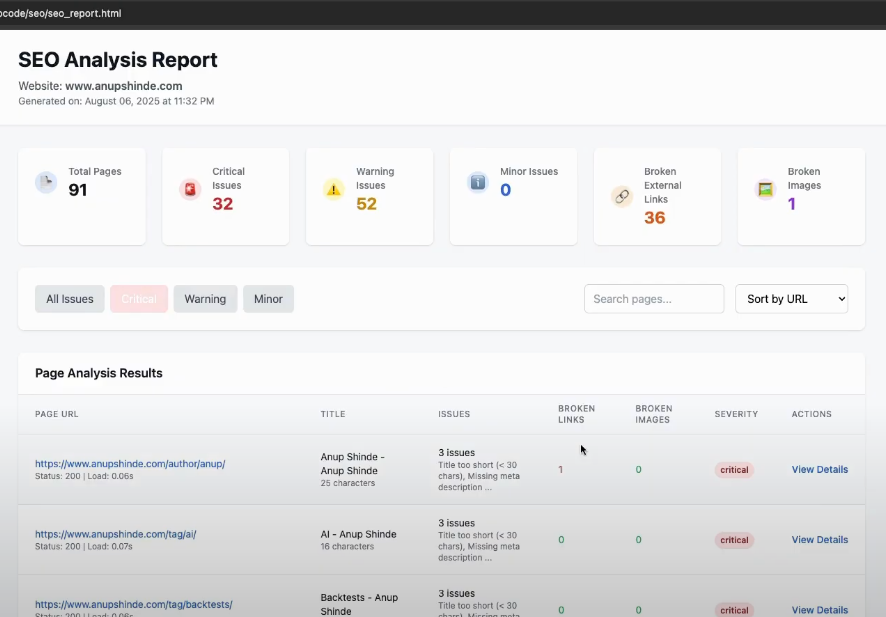Screen dimensions: 886x617
Task: Open the anupshinde.com/tag/backtests URL link
Action: coord(132,604)
